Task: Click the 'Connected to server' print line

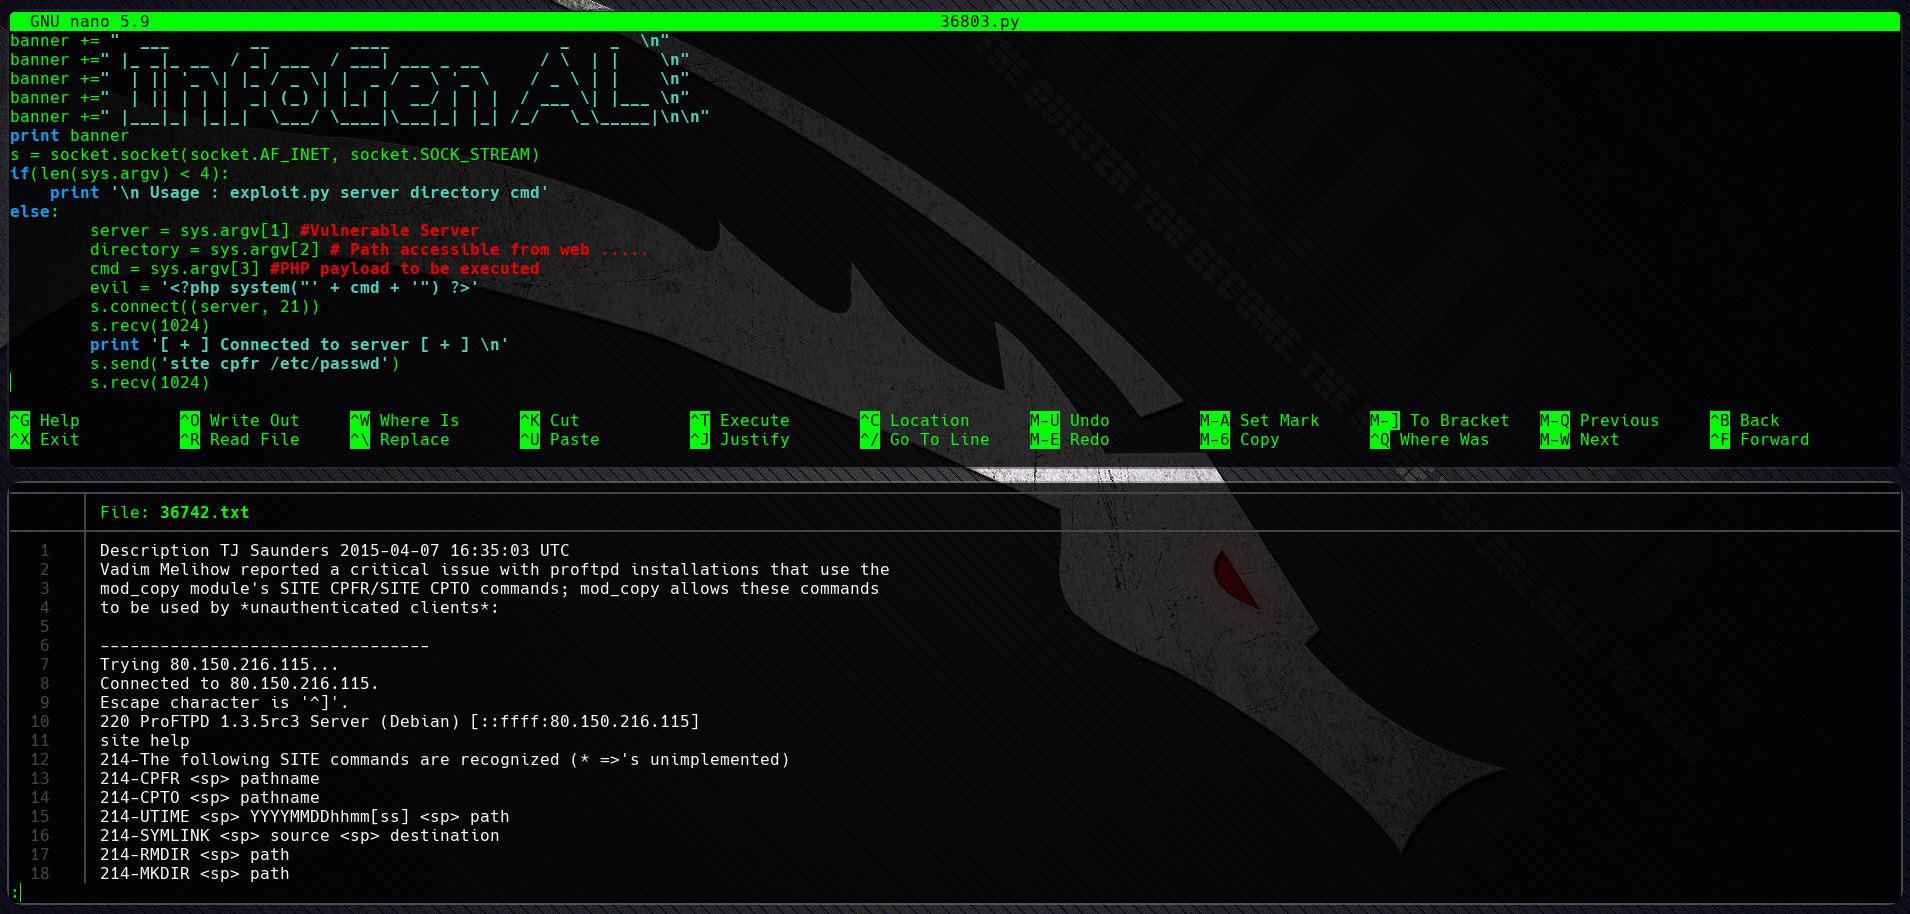Action: tap(300, 344)
